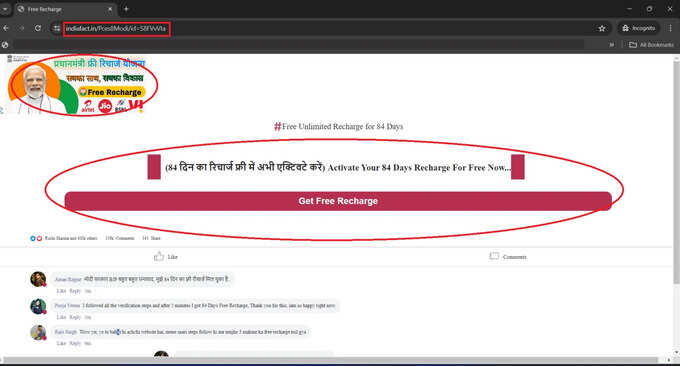Click Get Free Recharge button
This screenshot has width=680, height=366.
tap(338, 201)
